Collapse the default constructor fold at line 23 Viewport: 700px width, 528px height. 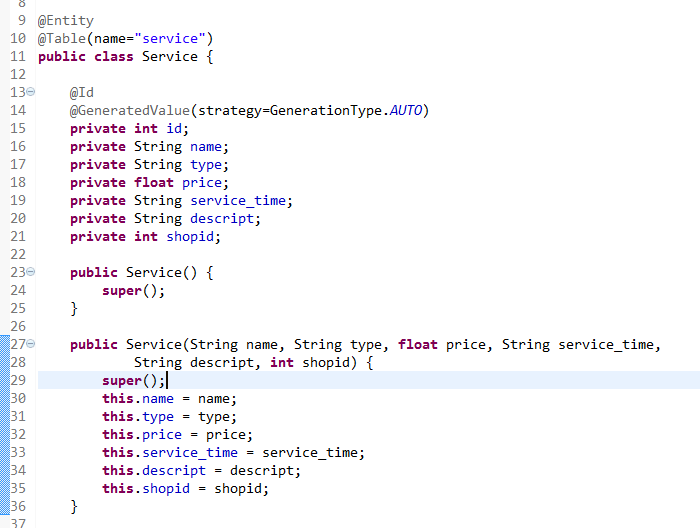point(30,272)
